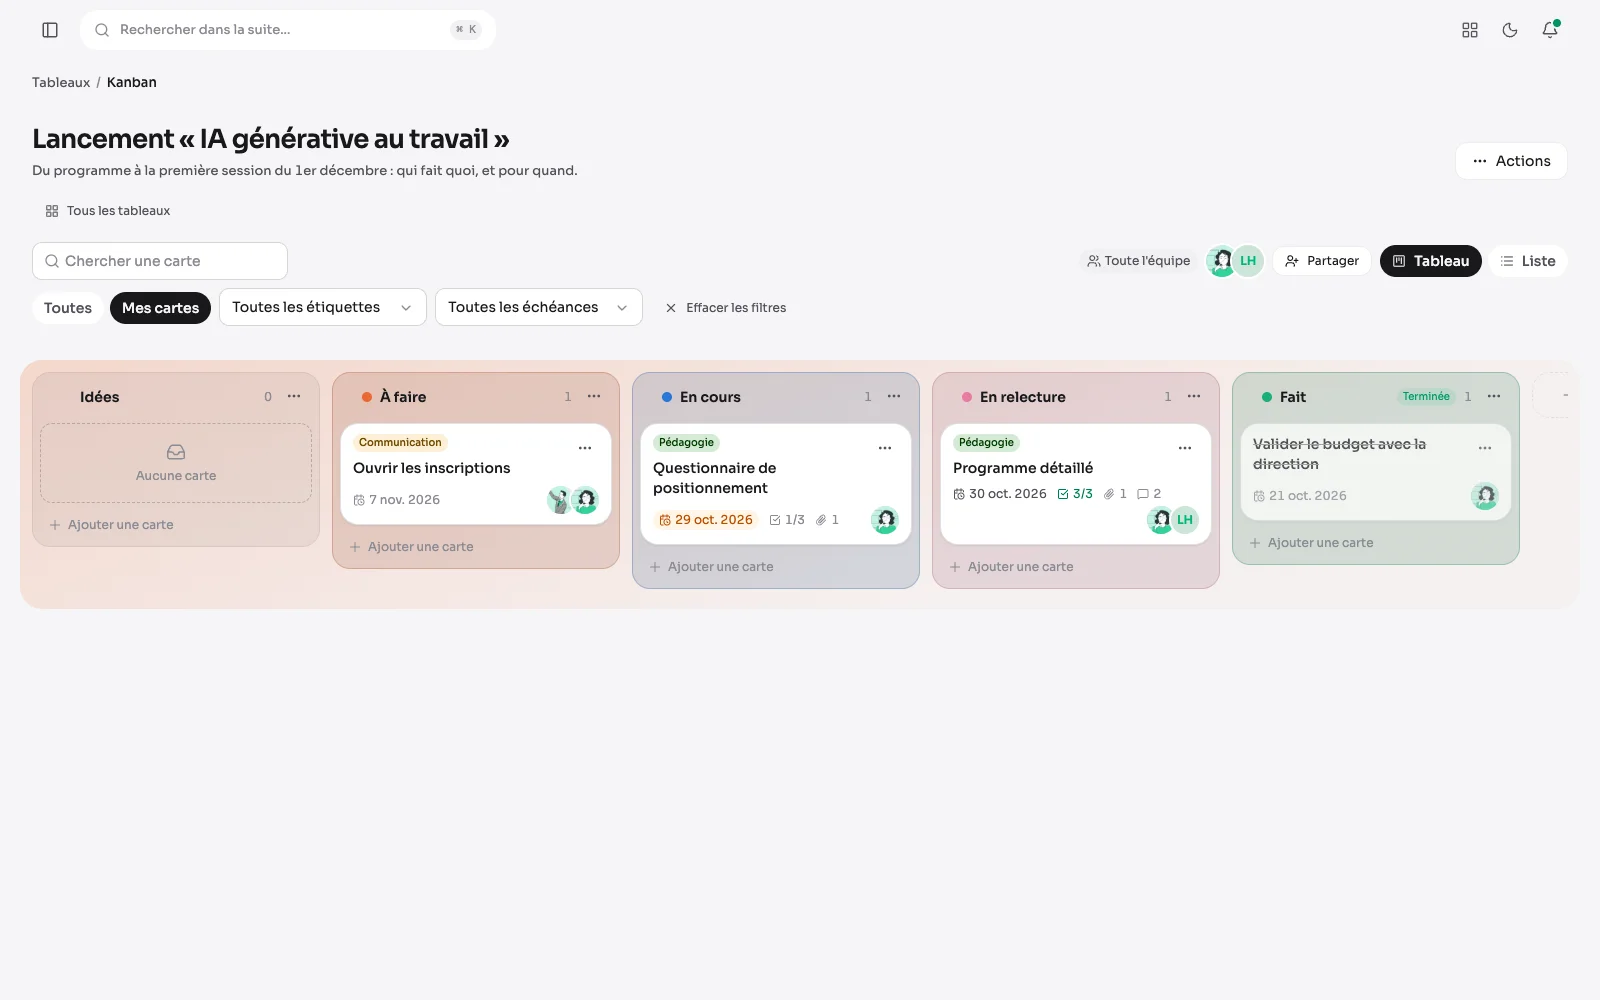Clear filters with Effacer les filtres
The image size is (1600, 1000).
point(726,308)
